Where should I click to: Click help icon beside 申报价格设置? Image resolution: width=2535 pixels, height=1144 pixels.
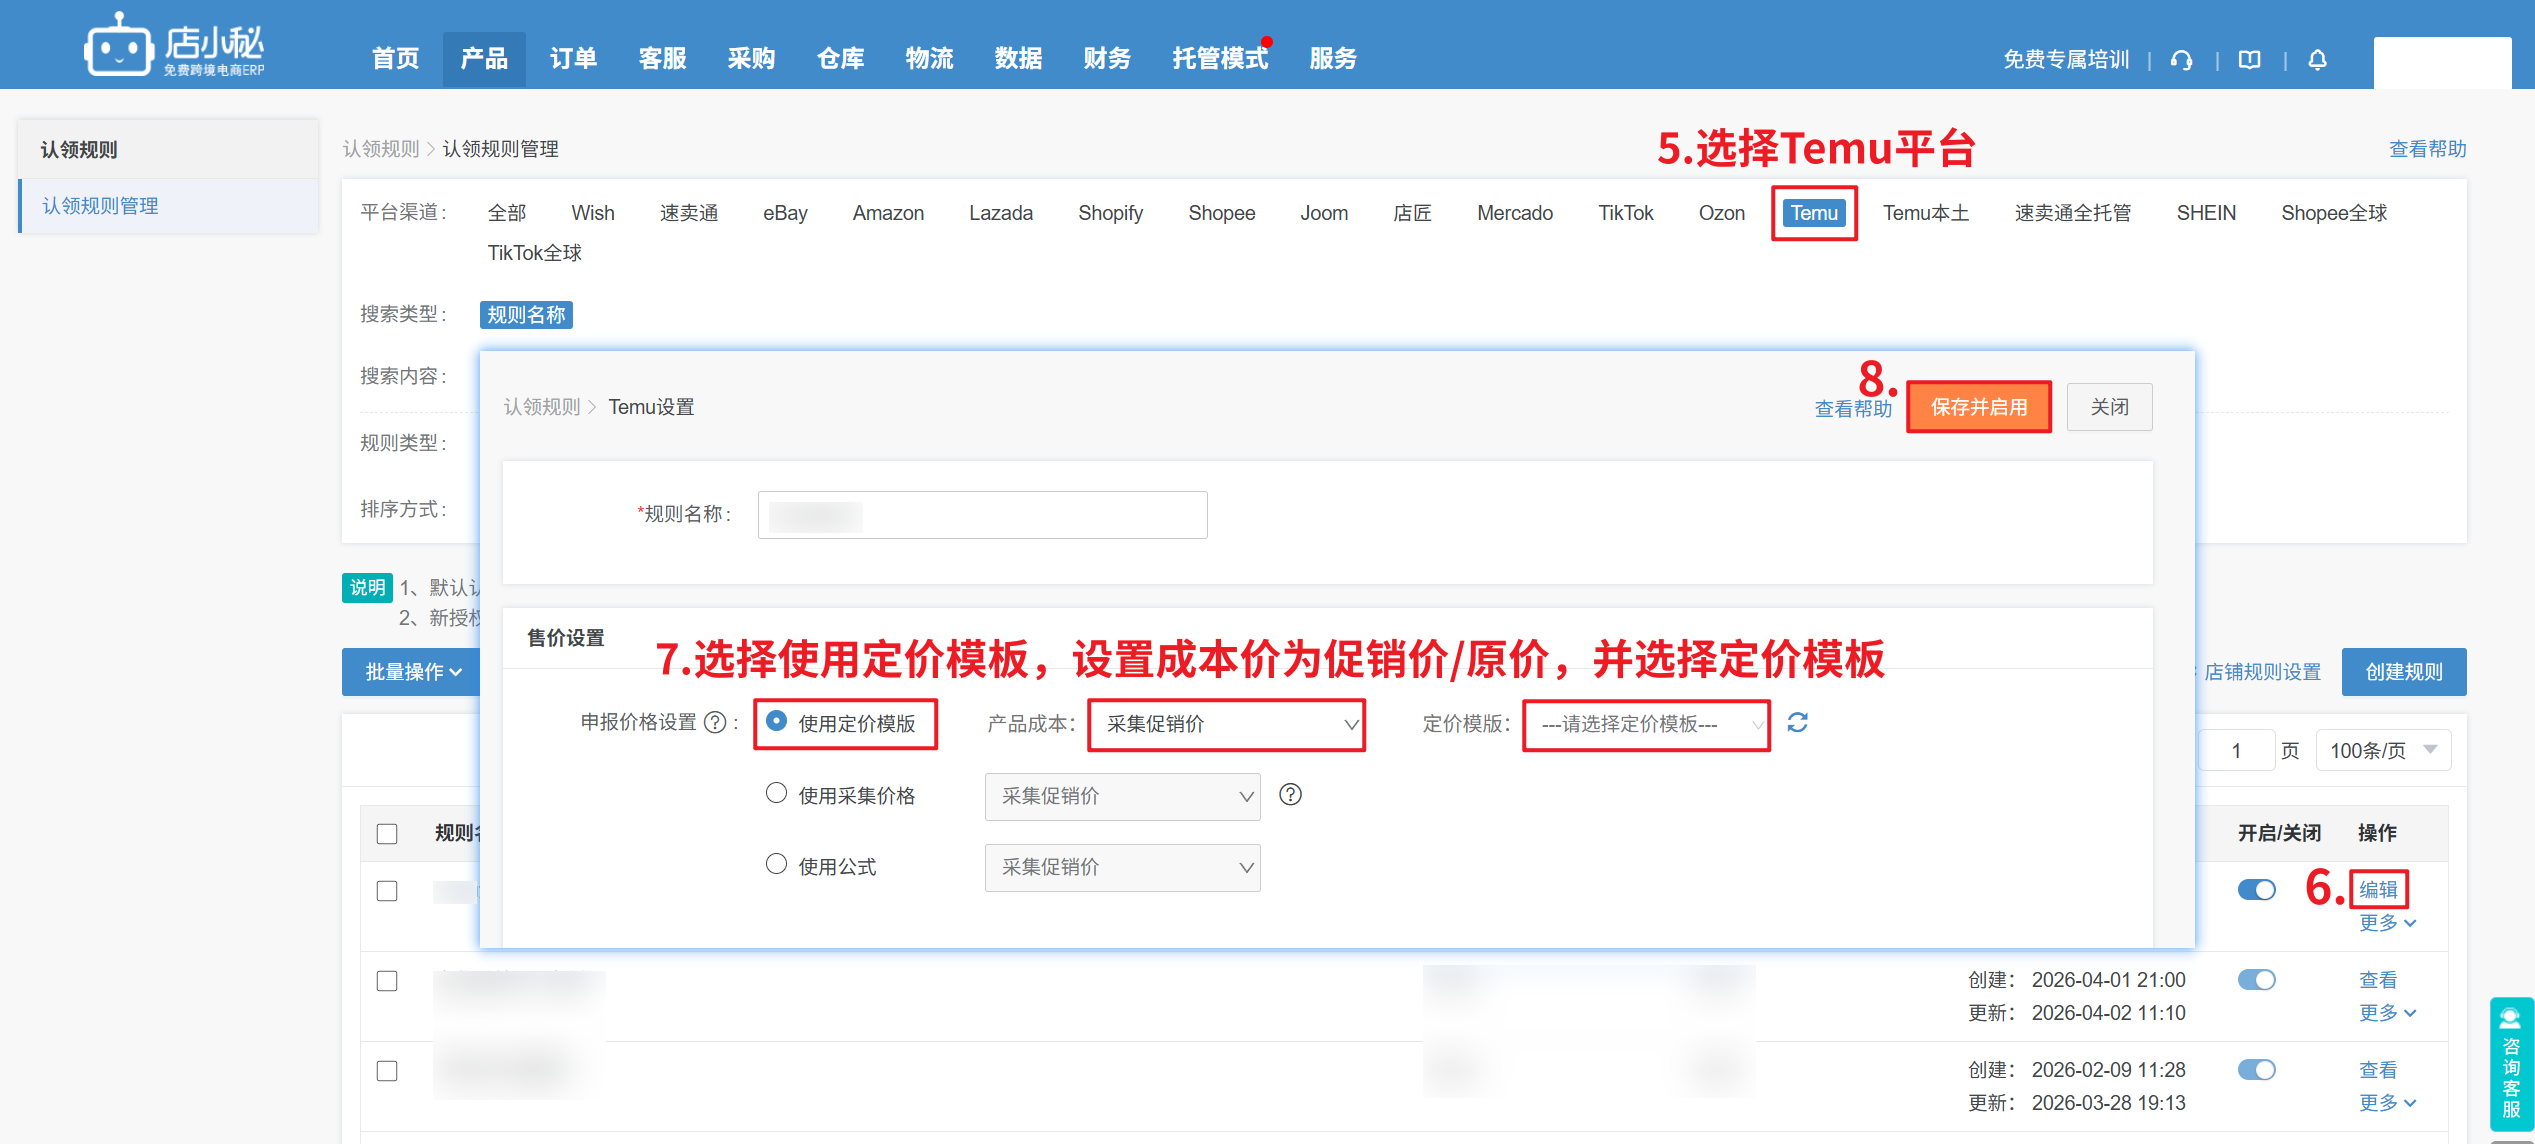click(x=715, y=723)
